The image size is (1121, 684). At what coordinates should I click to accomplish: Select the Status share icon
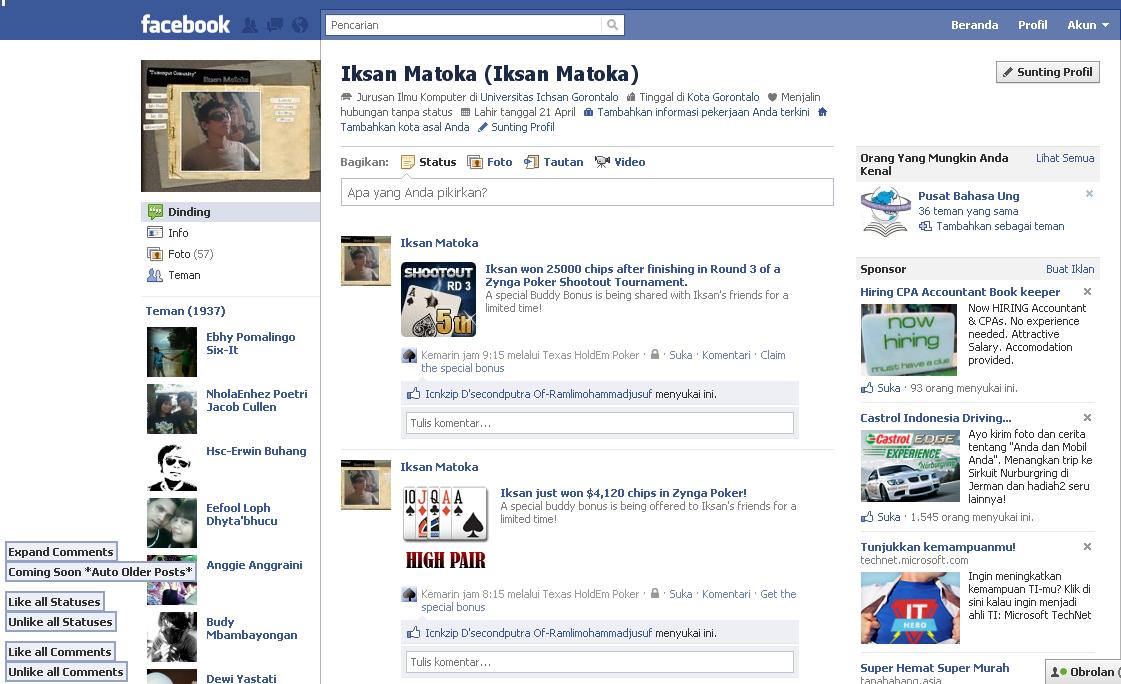click(408, 162)
